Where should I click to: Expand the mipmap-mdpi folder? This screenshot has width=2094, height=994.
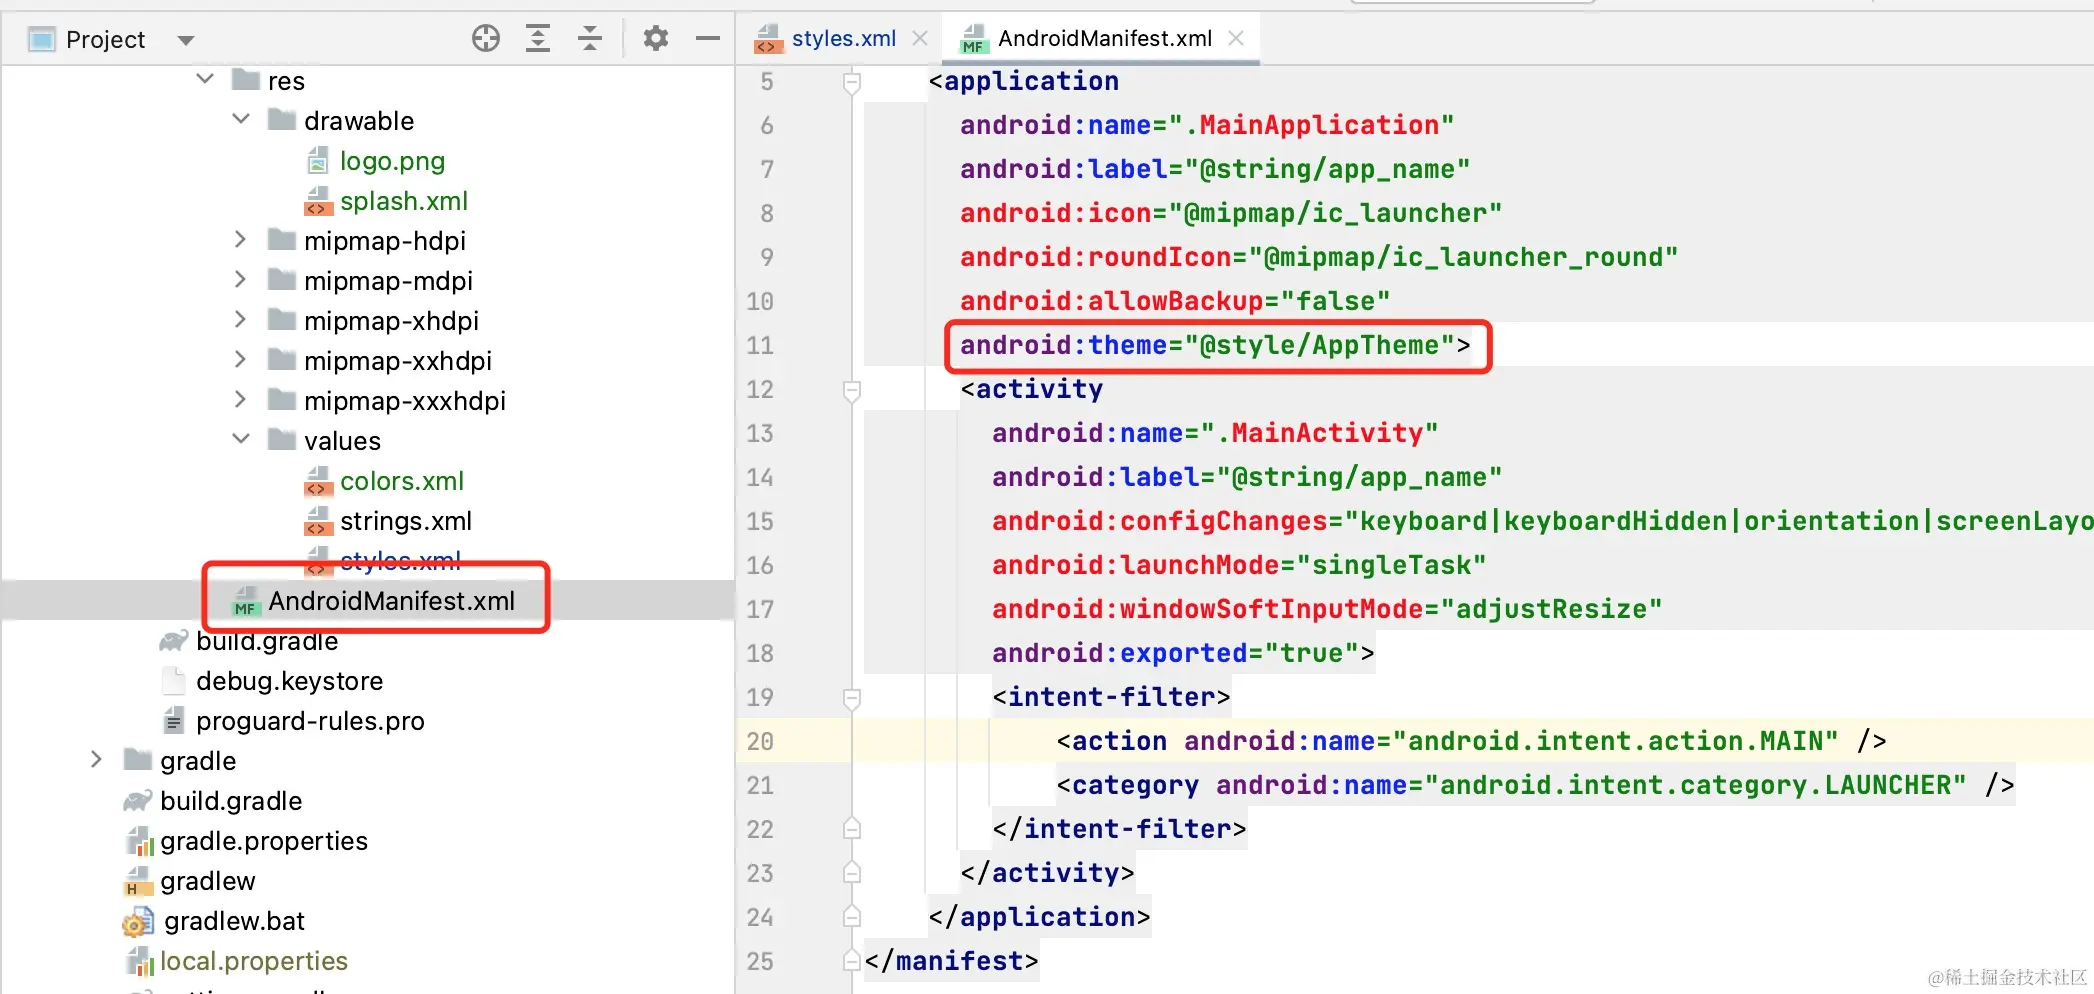coord(240,280)
